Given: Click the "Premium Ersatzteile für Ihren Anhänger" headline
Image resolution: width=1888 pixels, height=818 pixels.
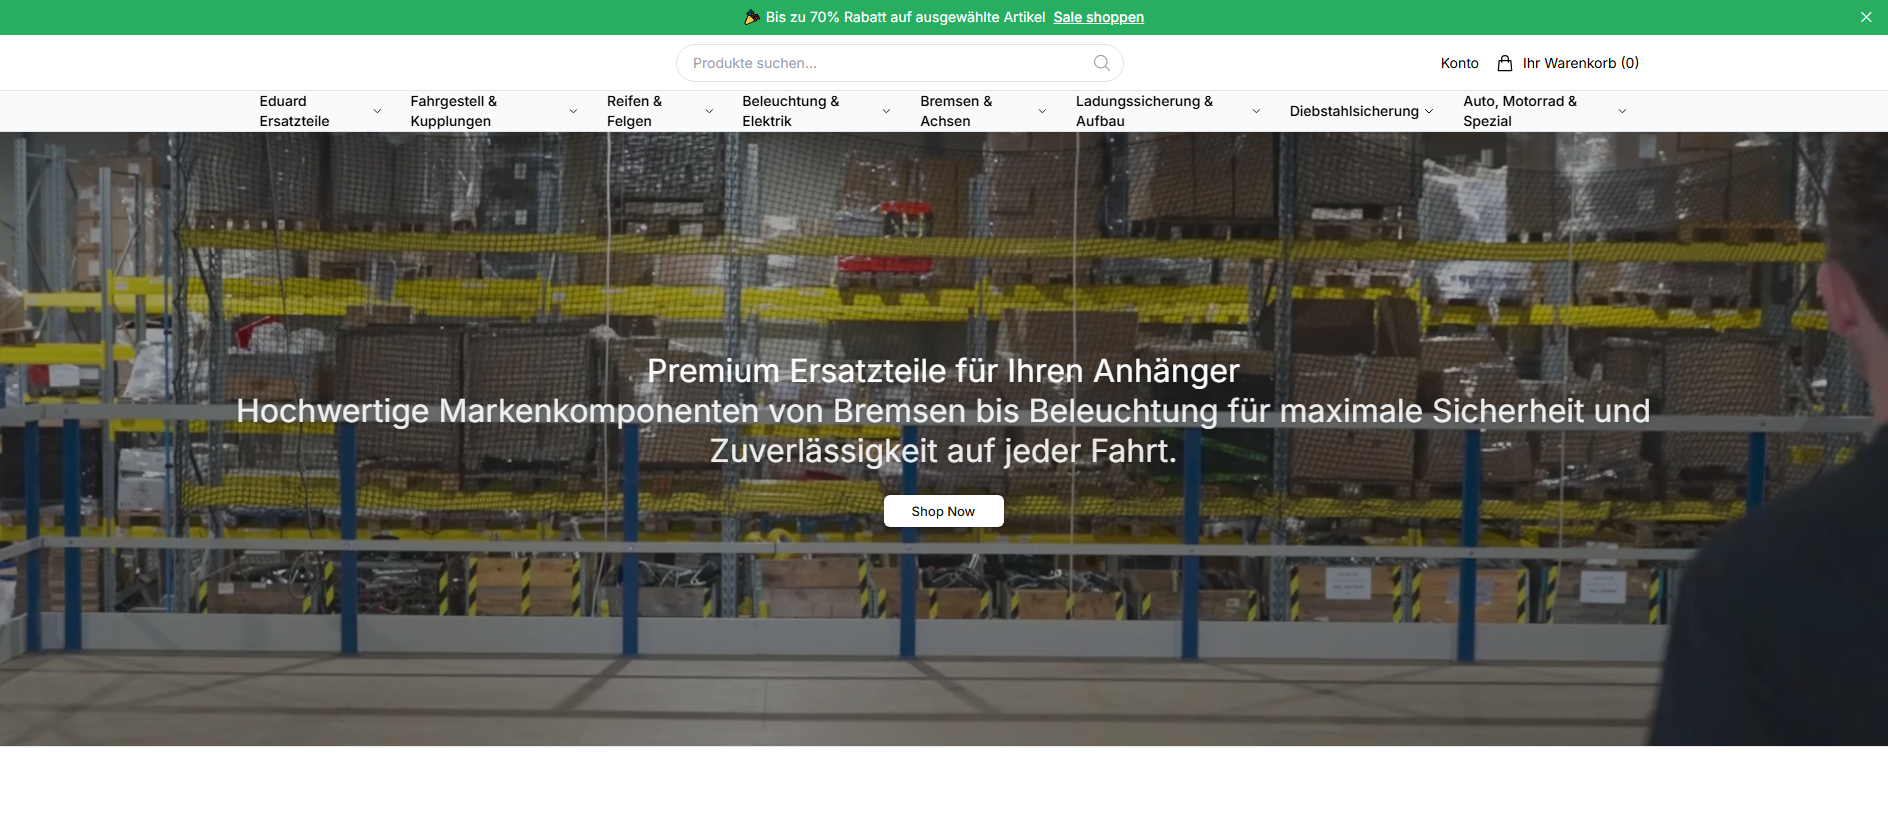Looking at the screenshot, I should (943, 371).
